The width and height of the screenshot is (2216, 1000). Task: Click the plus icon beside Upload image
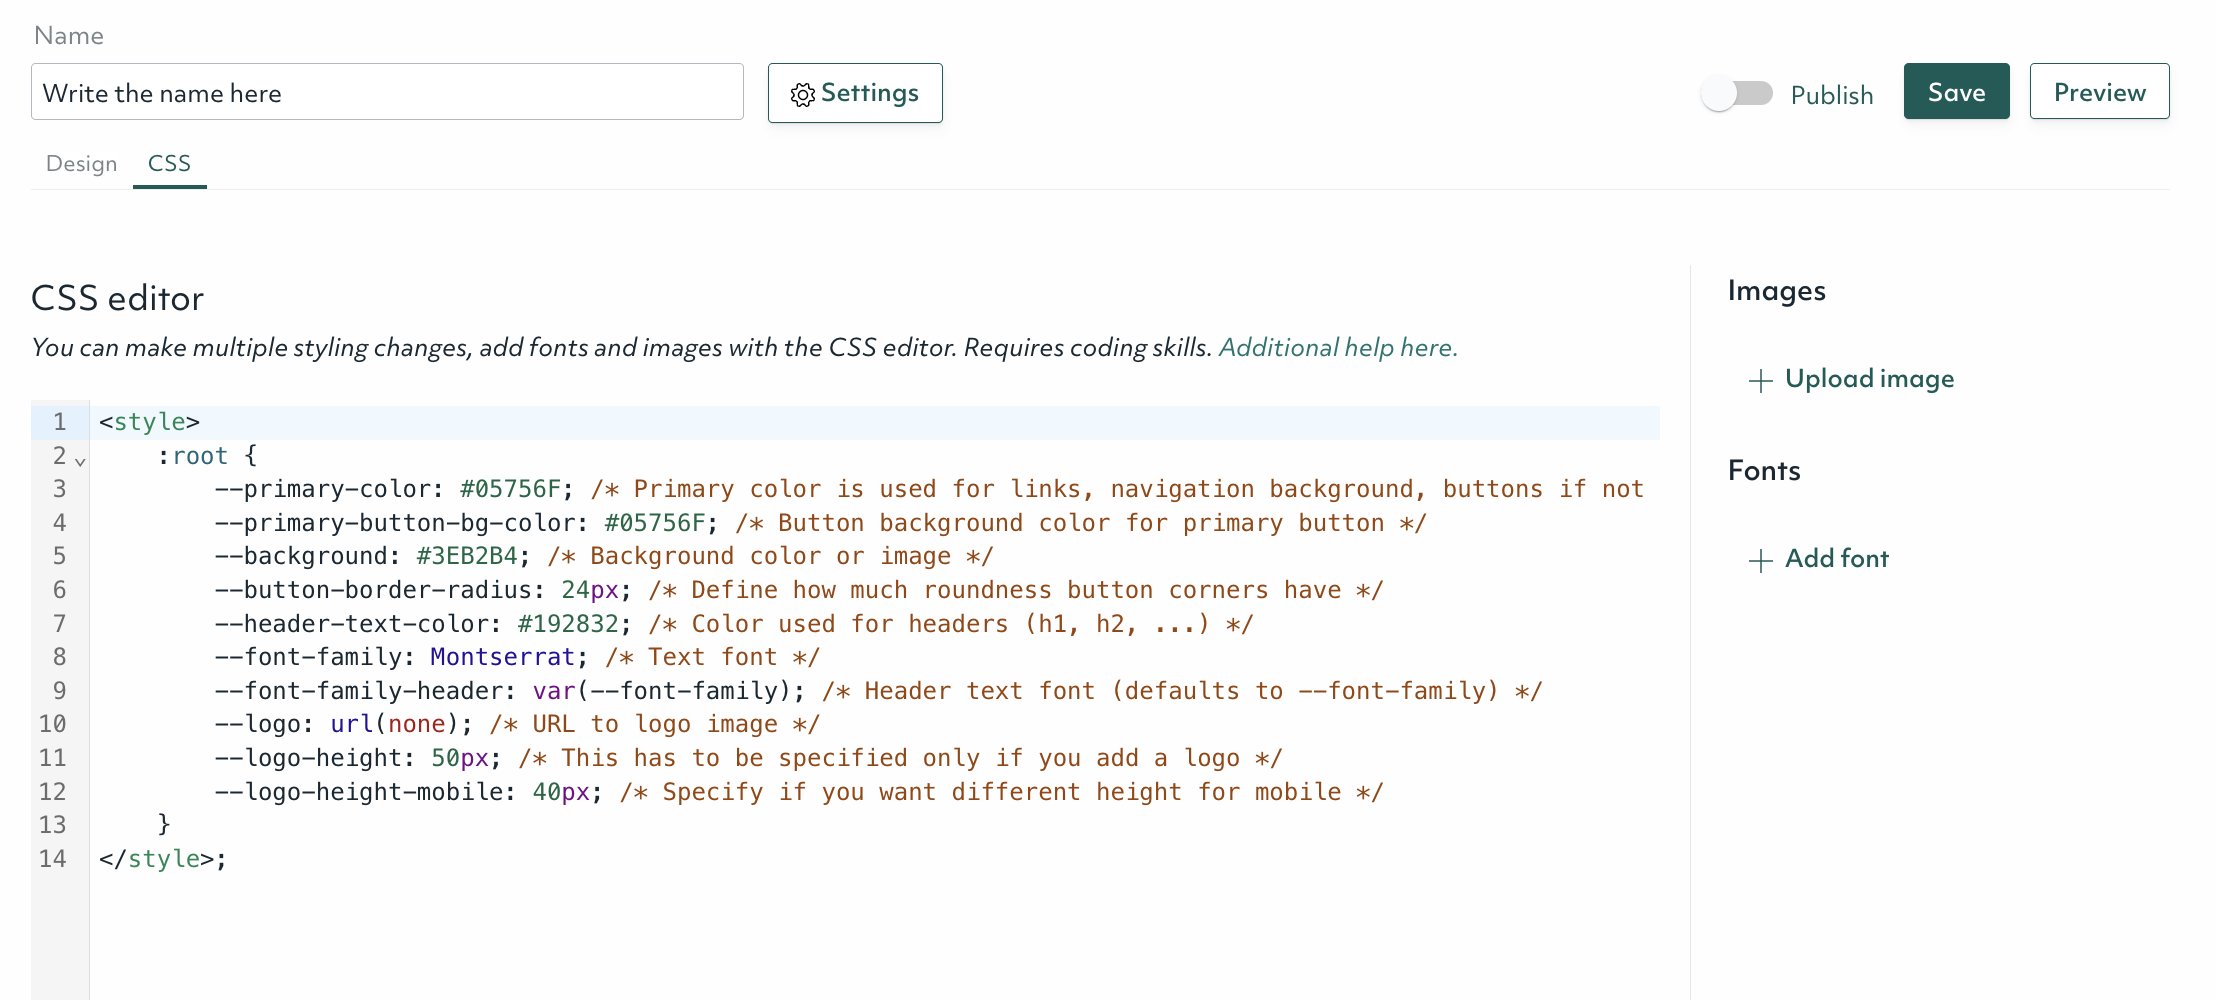click(1760, 381)
